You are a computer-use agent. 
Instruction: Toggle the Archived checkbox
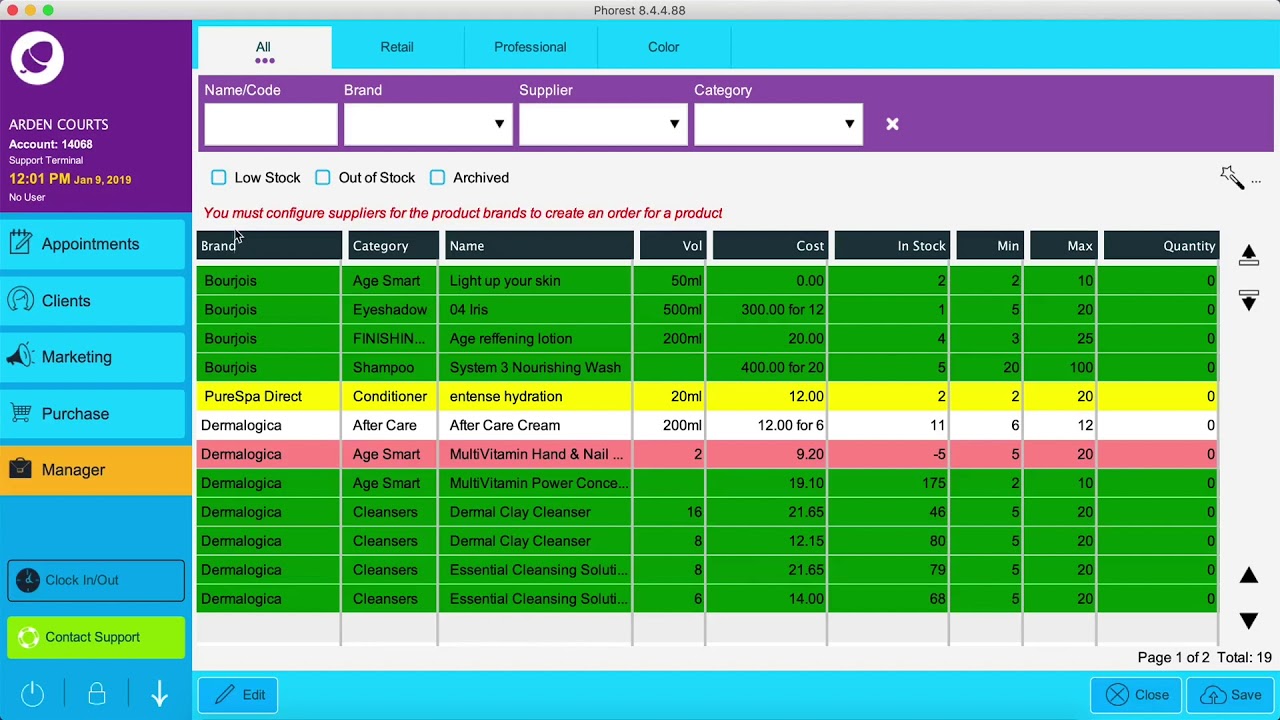click(437, 177)
